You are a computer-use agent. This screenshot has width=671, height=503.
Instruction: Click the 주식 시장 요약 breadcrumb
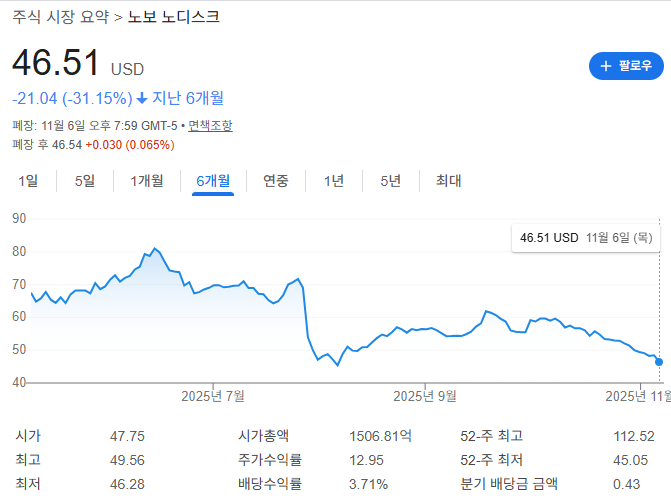(x=61, y=17)
